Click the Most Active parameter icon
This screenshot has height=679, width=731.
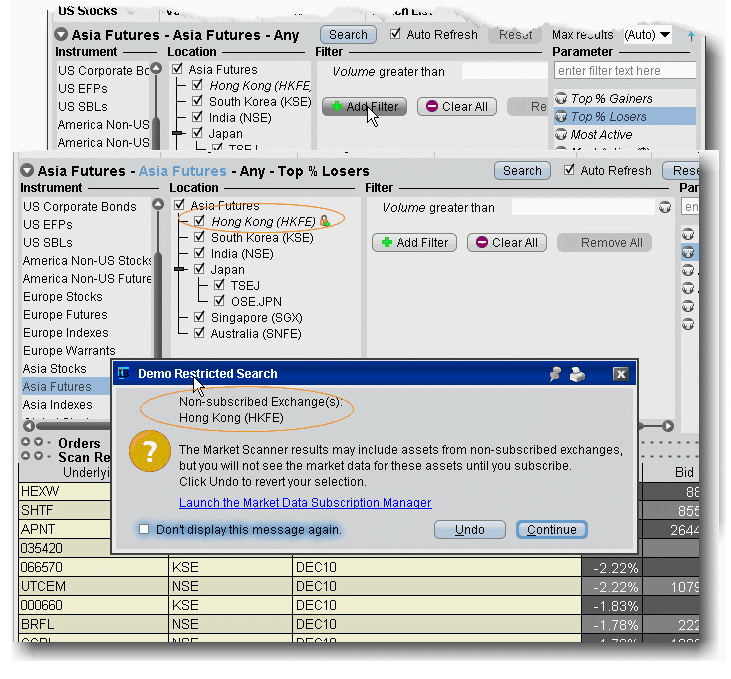(x=561, y=135)
